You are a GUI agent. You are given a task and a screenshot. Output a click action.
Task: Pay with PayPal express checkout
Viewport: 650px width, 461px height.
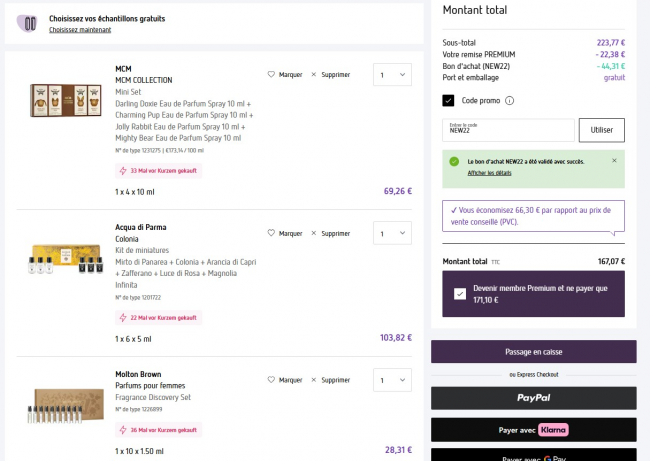533,398
